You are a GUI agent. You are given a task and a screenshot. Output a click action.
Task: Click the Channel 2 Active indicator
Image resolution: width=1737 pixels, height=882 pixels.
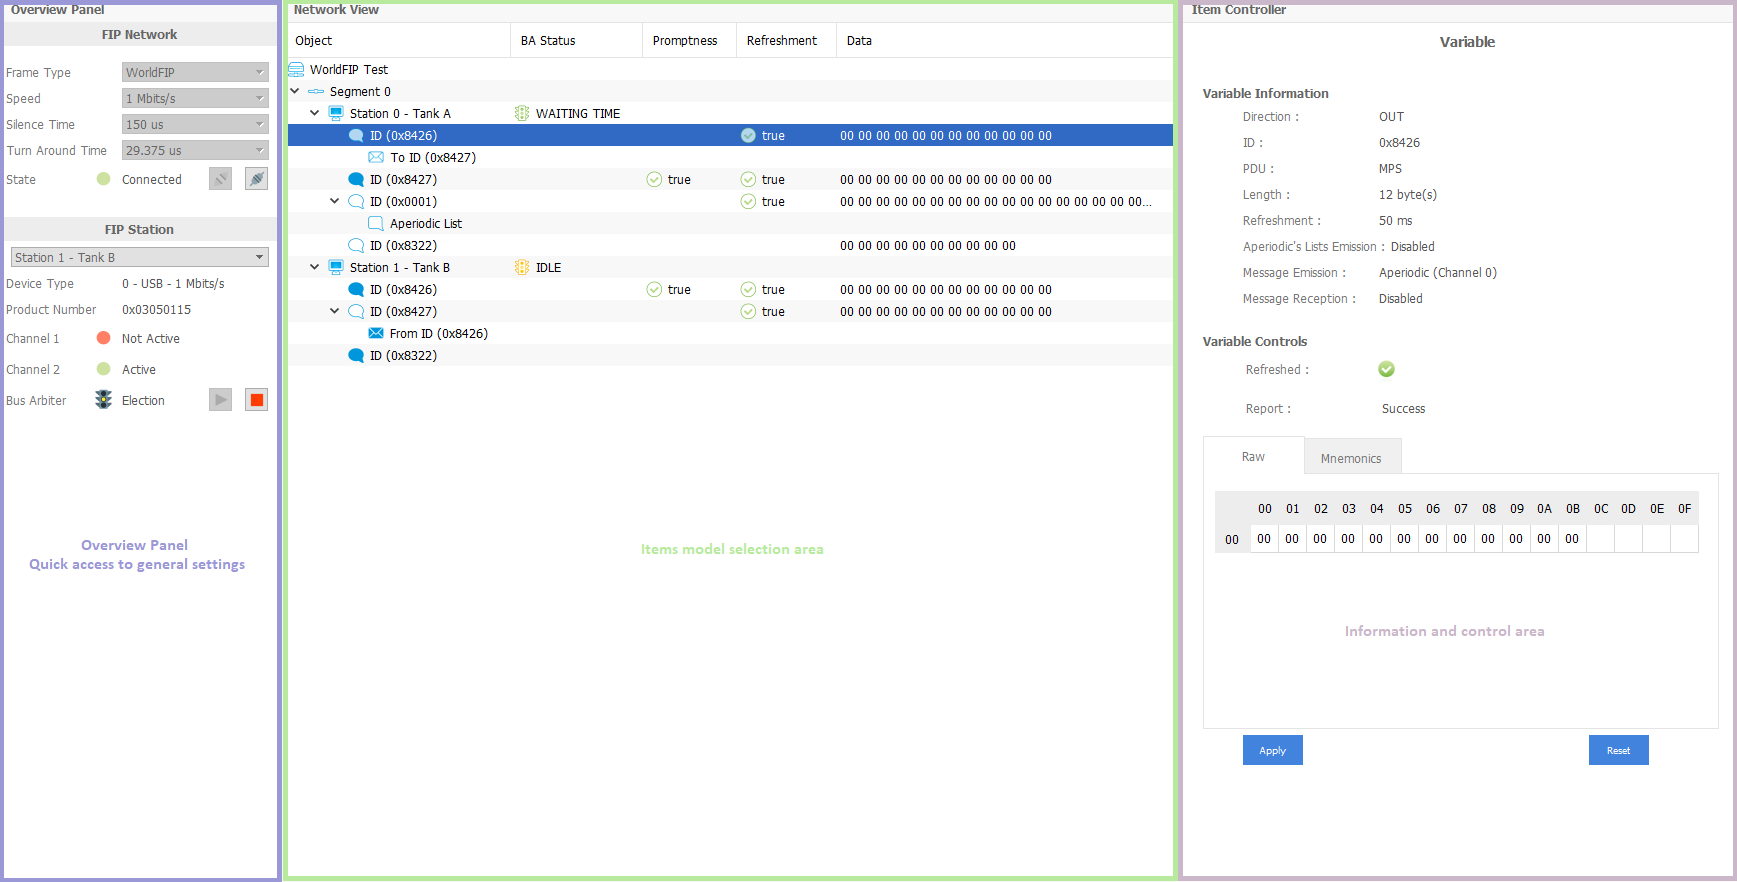tap(103, 369)
